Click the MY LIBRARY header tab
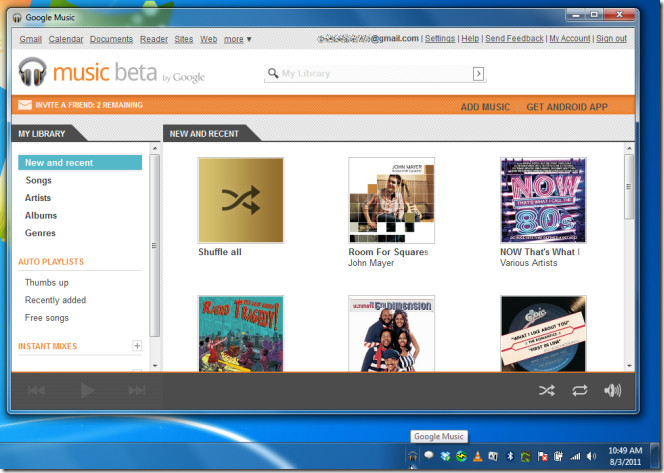Screen dimensions: 664x473 pos(42,134)
